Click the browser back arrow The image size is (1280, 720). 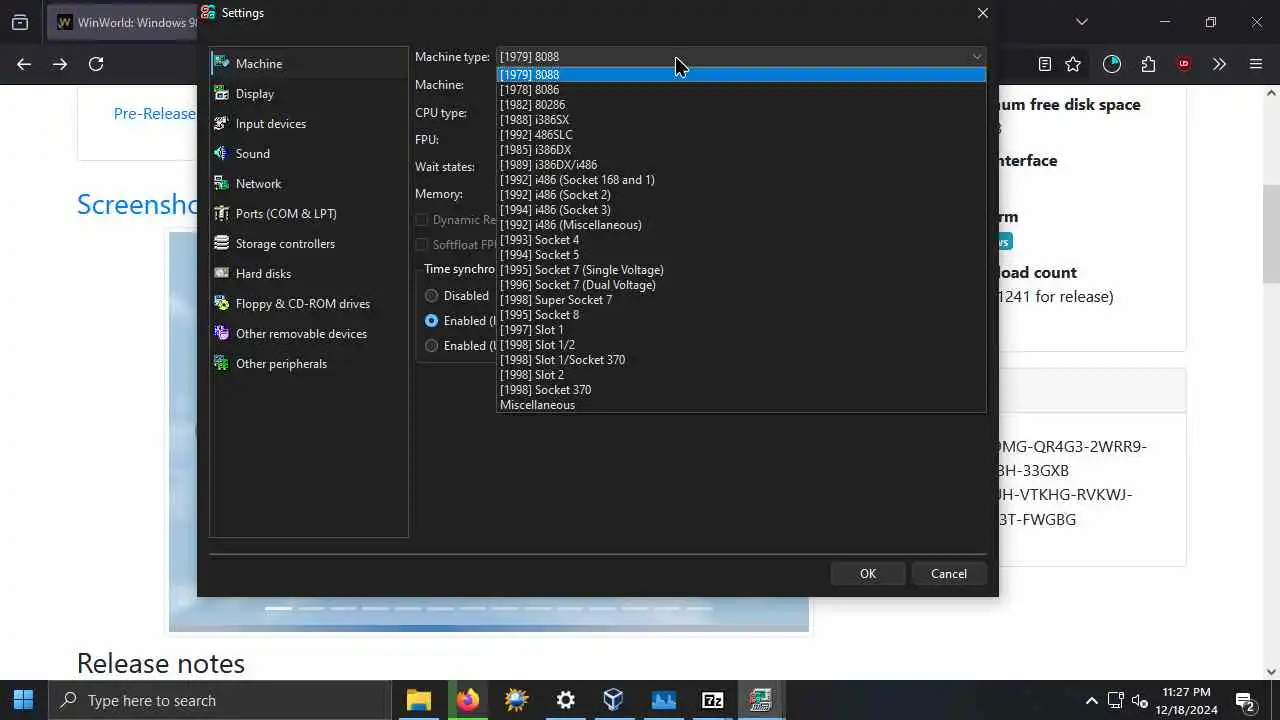[x=24, y=64]
